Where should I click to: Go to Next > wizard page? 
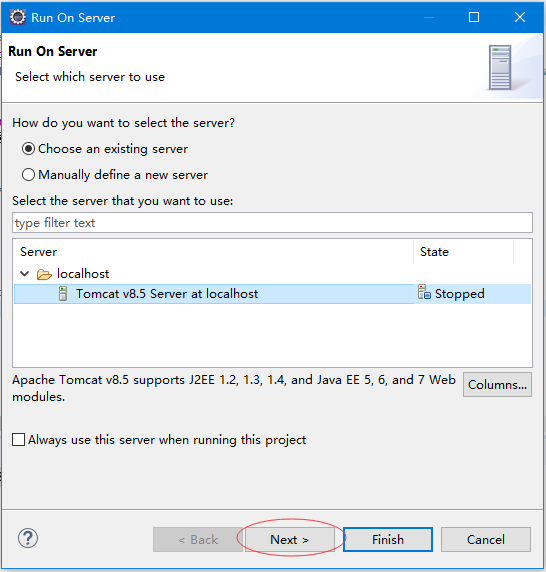[x=290, y=540]
